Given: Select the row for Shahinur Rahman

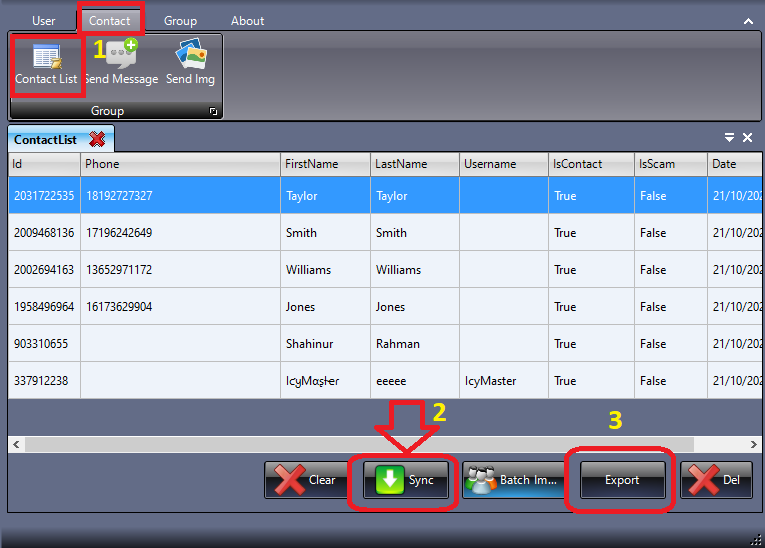Looking at the screenshot, I should click(x=310, y=344).
